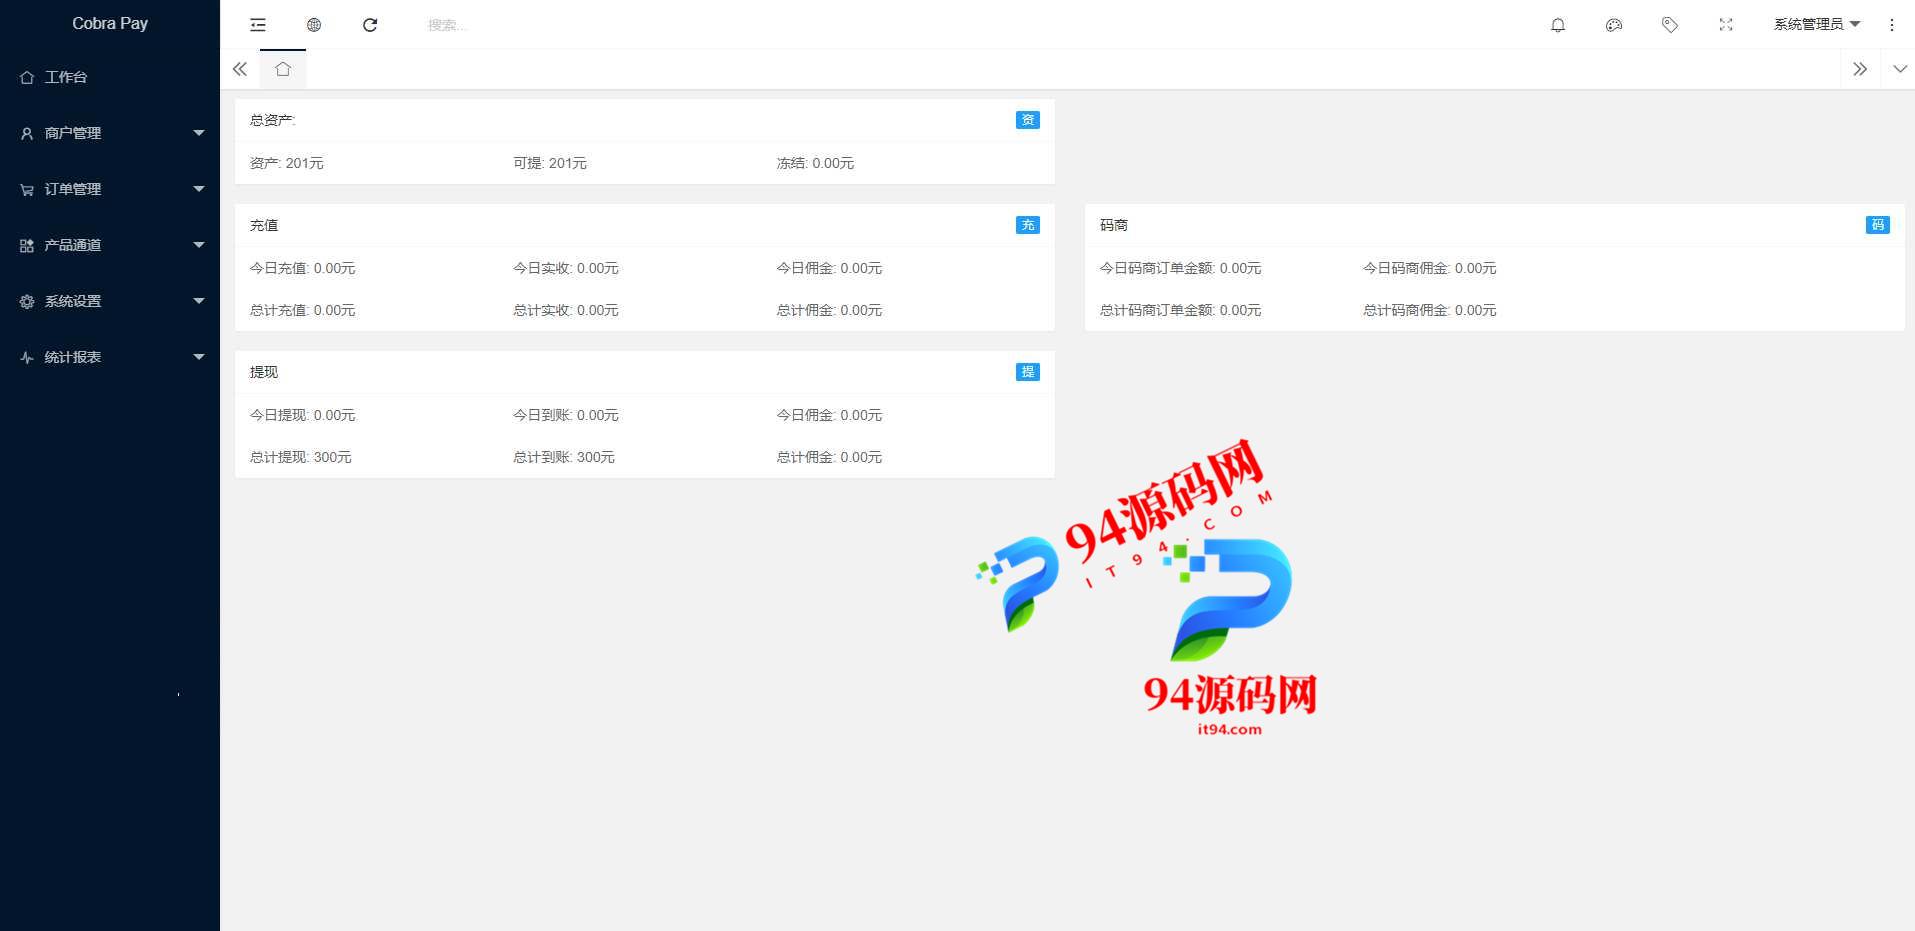Click the search input field
The width and height of the screenshot is (1915, 931).
click(520, 25)
